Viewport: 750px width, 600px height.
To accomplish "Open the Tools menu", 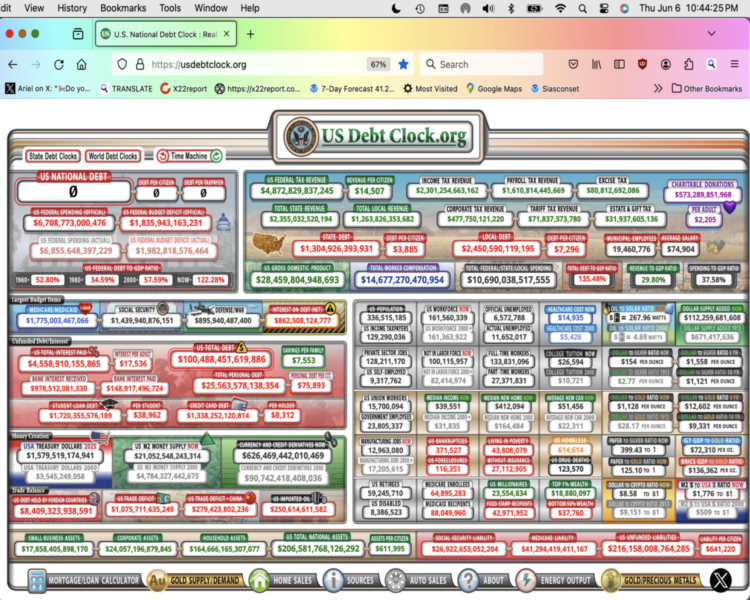I will coord(170,8).
